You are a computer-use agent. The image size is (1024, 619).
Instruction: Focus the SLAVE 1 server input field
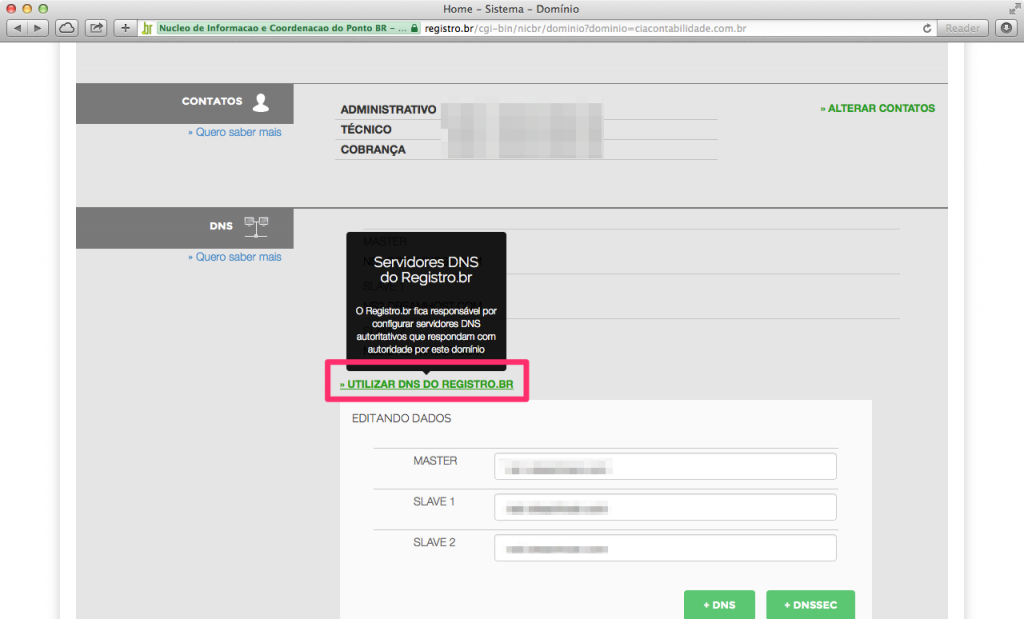(x=665, y=507)
